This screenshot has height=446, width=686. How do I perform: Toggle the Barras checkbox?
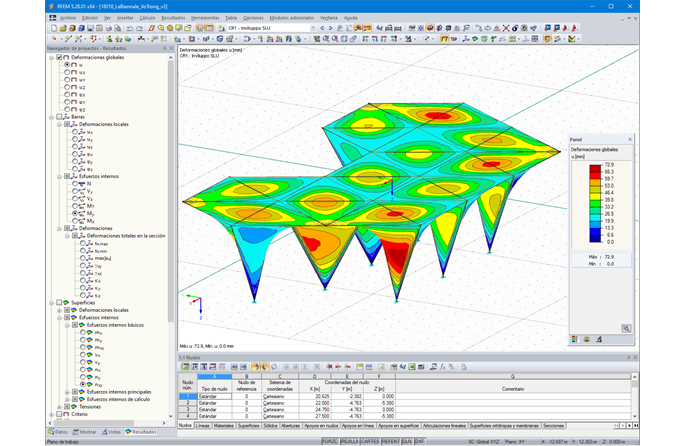(x=59, y=117)
